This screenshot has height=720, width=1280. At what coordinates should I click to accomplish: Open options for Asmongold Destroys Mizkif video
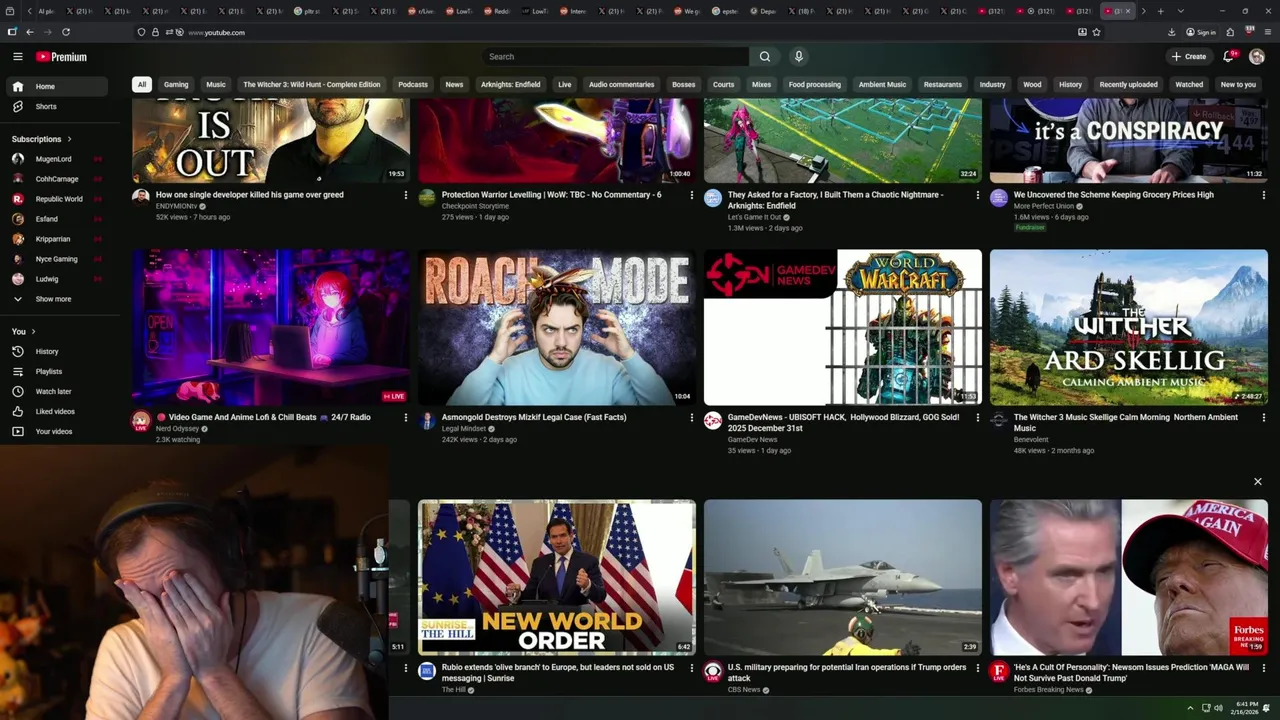(x=692, y=418)
